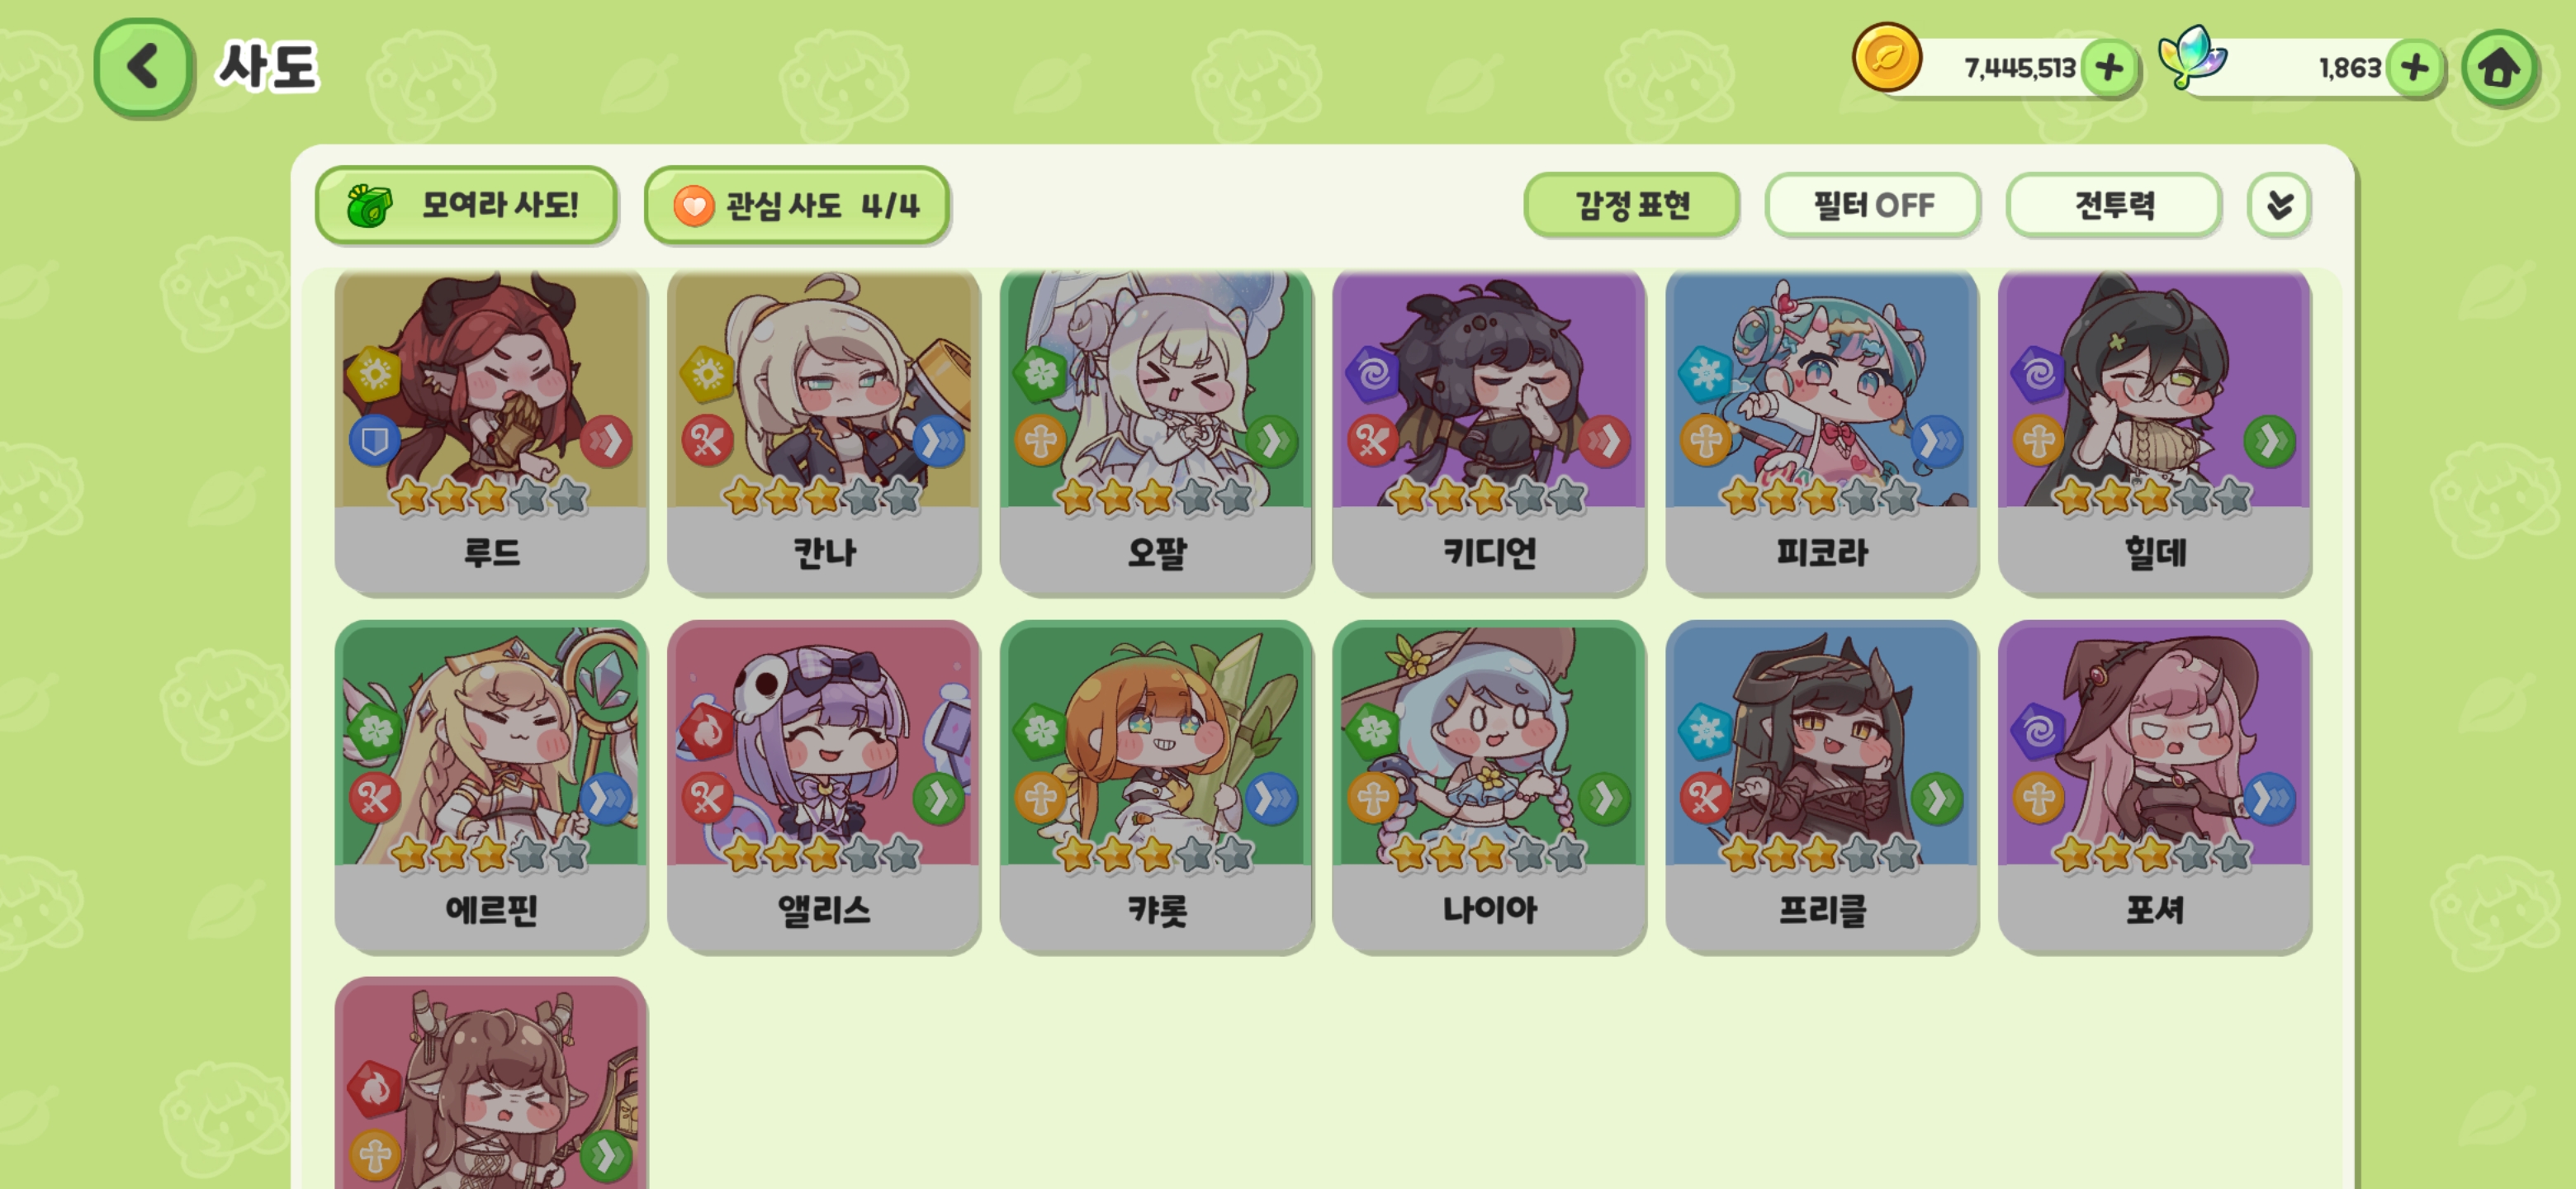
Task: Click the snowflake element icon on 피코라
Action: coord(1705,373)
